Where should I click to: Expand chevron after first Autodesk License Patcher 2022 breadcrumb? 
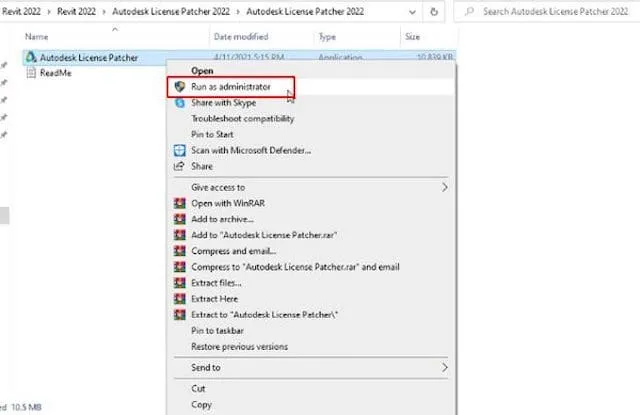coord(238,12)
